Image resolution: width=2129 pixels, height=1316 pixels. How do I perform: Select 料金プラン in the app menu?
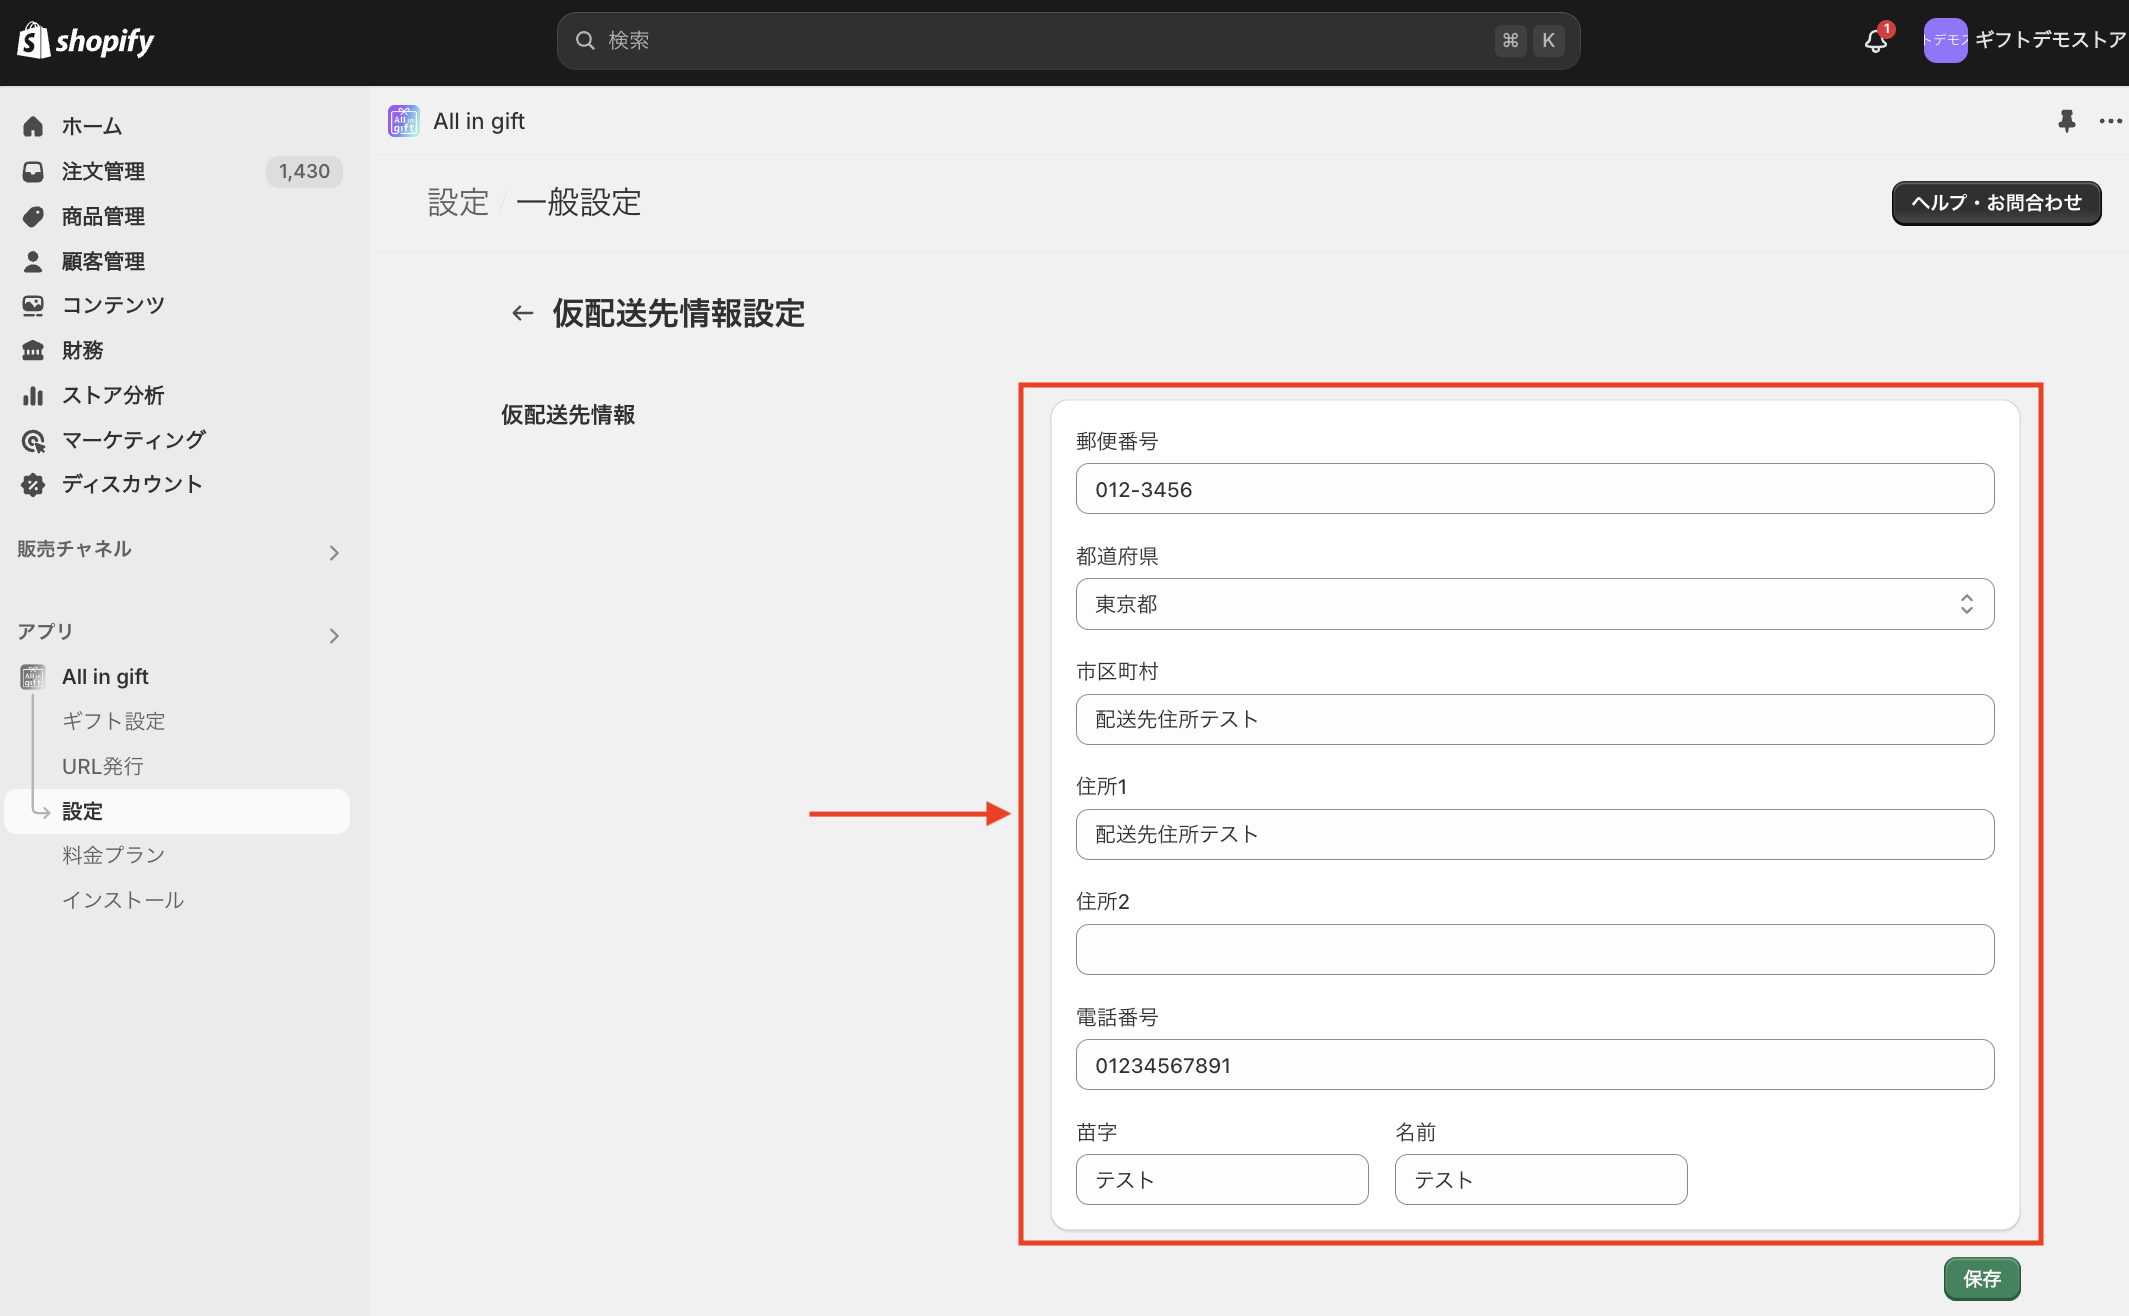[x=113, y=855]
